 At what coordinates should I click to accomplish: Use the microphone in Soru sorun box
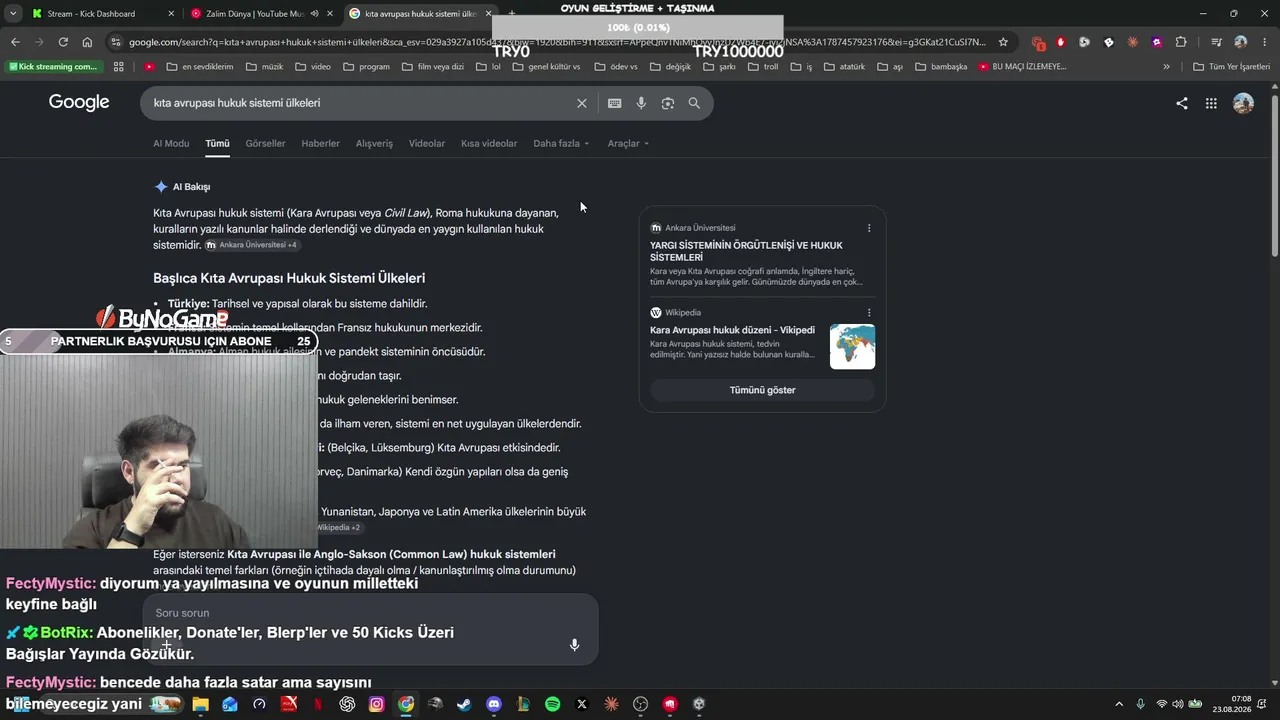574,645
